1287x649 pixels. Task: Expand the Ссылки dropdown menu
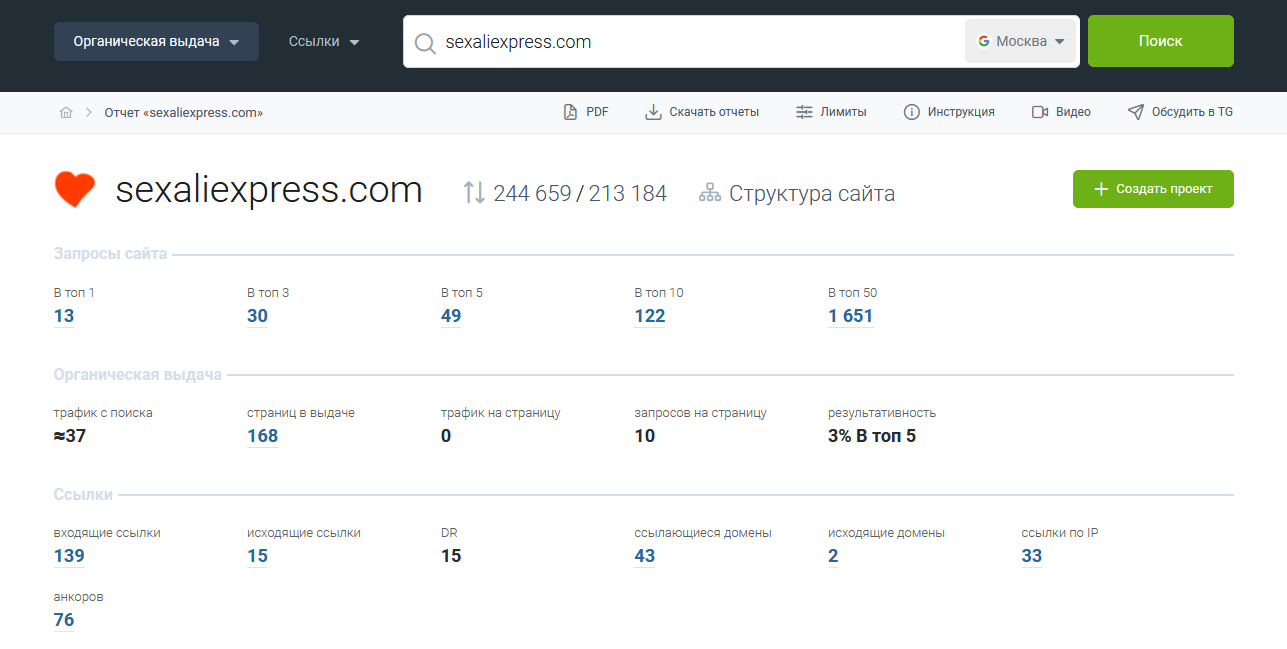tap(324, 42)
